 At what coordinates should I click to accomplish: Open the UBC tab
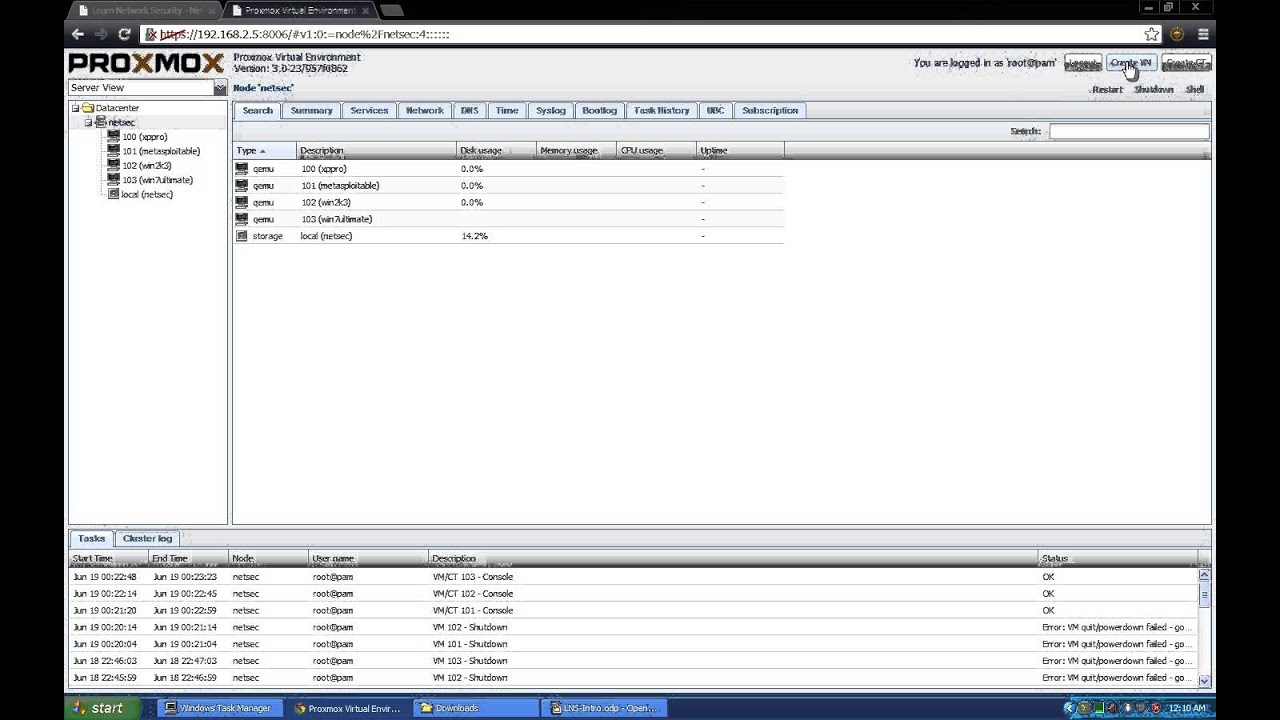715,111
